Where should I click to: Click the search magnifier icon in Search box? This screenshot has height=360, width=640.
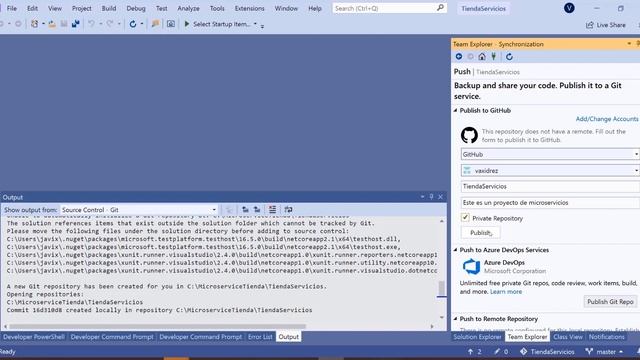point(440,8)
